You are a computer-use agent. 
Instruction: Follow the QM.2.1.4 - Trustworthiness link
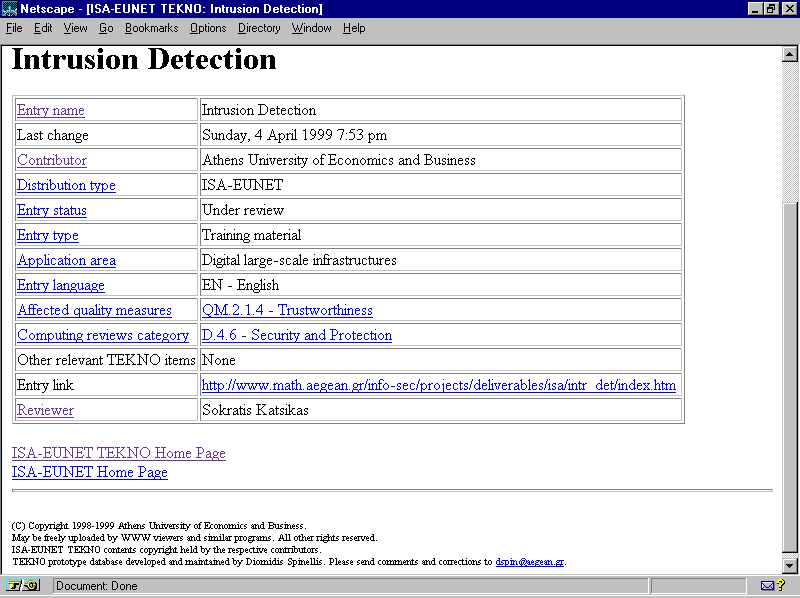click(x=287, y=310)
